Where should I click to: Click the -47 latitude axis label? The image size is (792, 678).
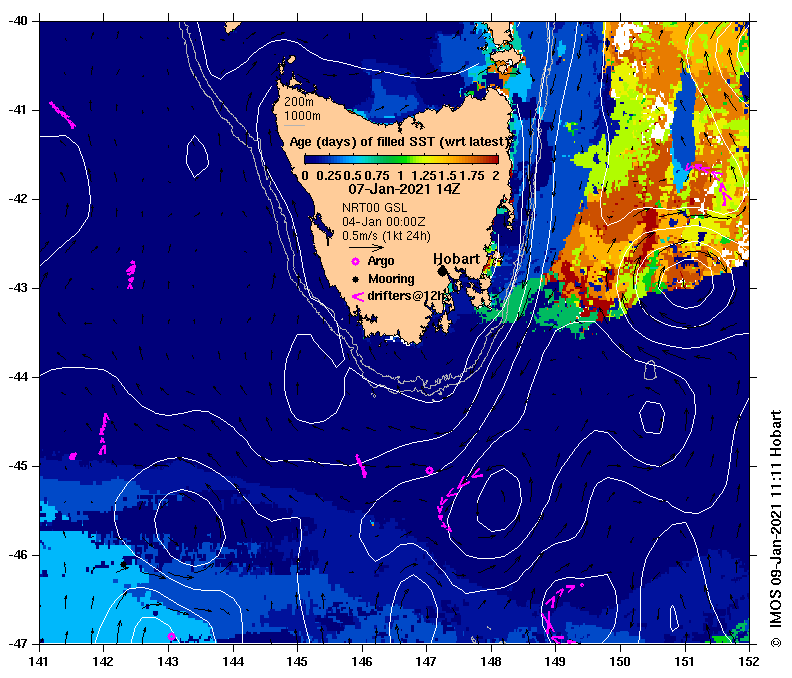coord(17,644)
